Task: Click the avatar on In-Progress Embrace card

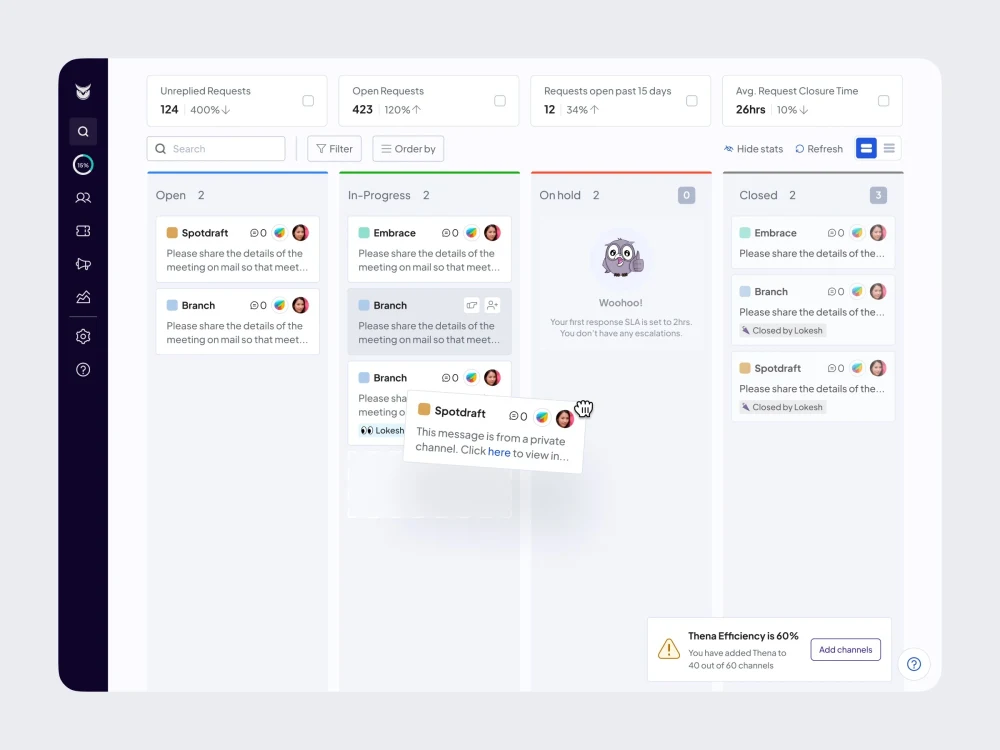Action: (492, 233)
